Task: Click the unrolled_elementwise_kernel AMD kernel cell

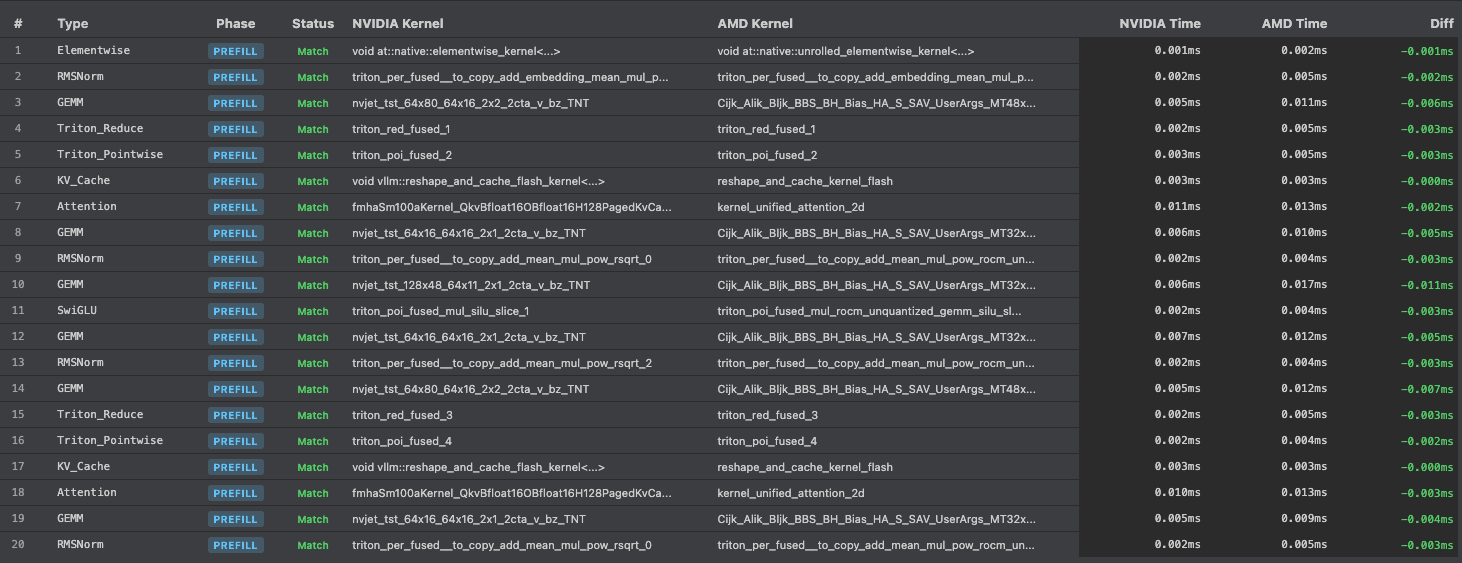Action: [x=845, y=51]
